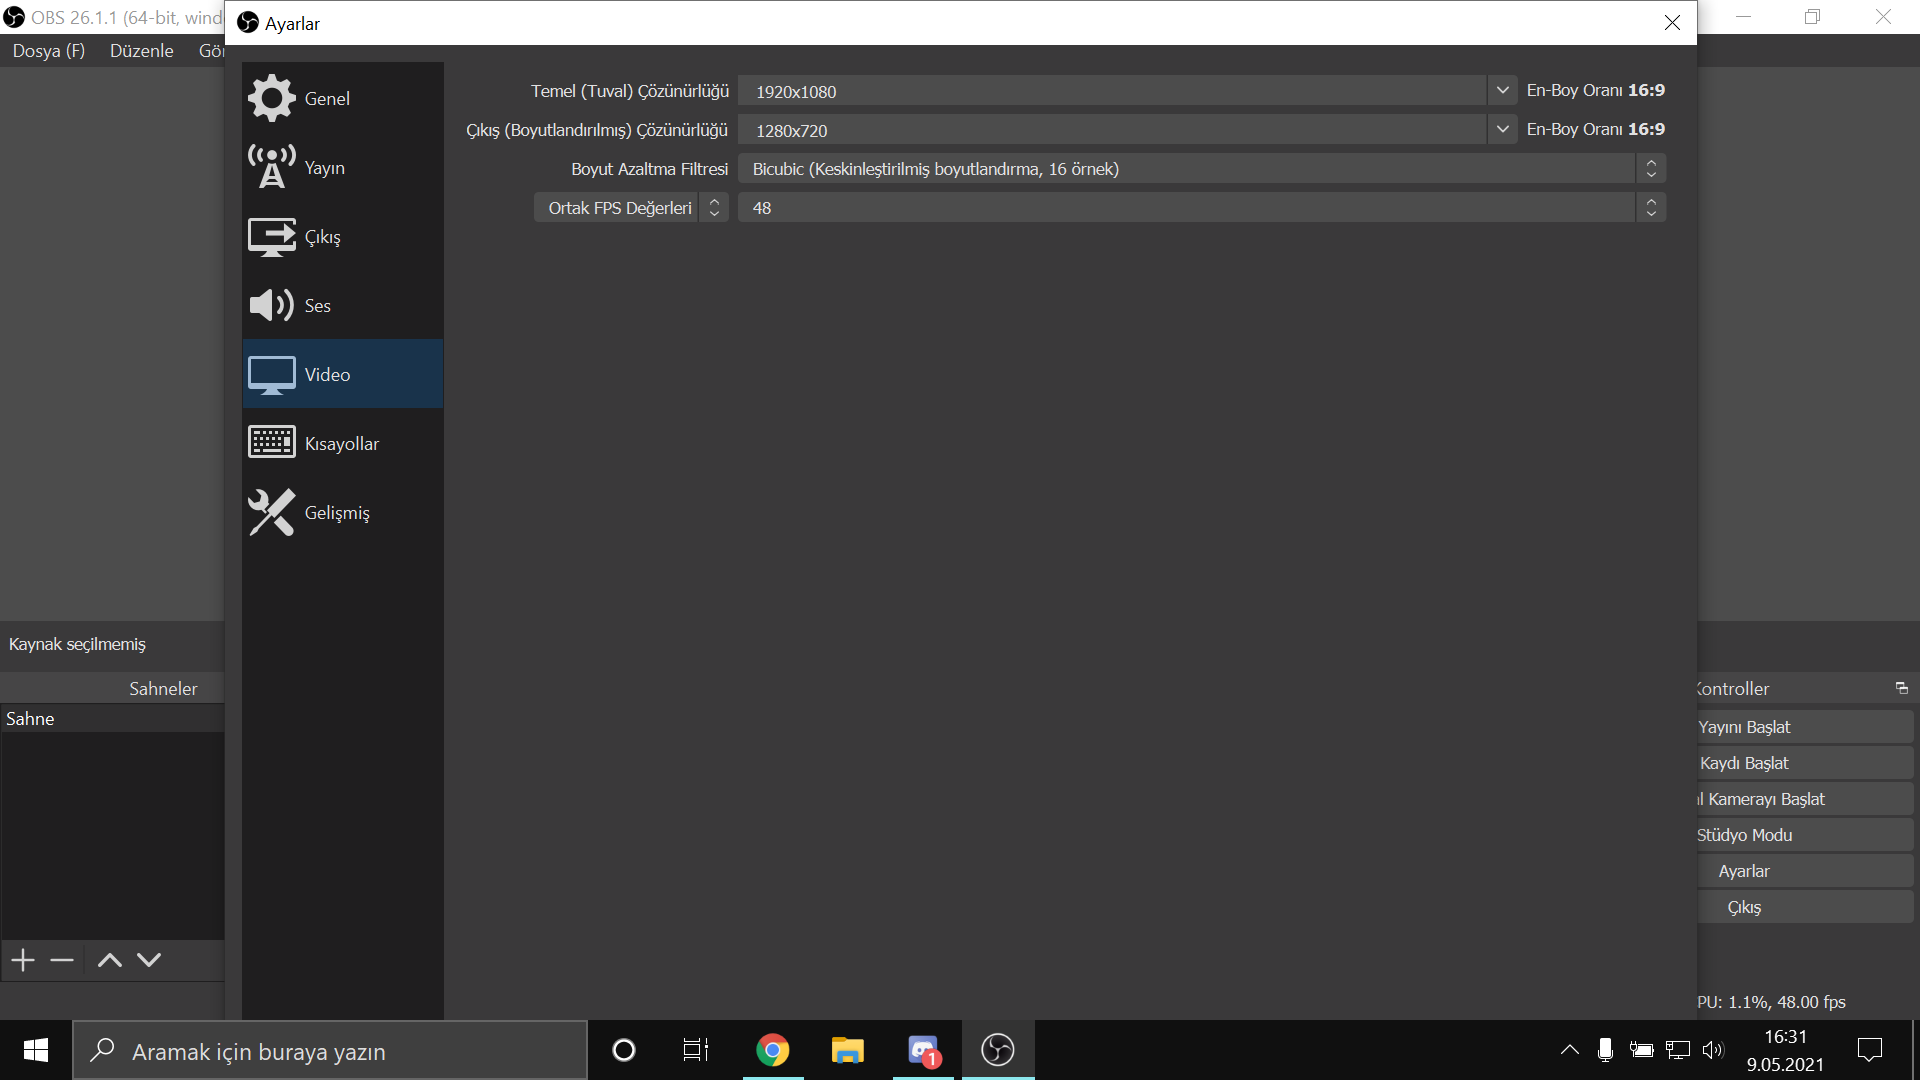Click the microphone tray icon

click(x=1605, y=1050)
